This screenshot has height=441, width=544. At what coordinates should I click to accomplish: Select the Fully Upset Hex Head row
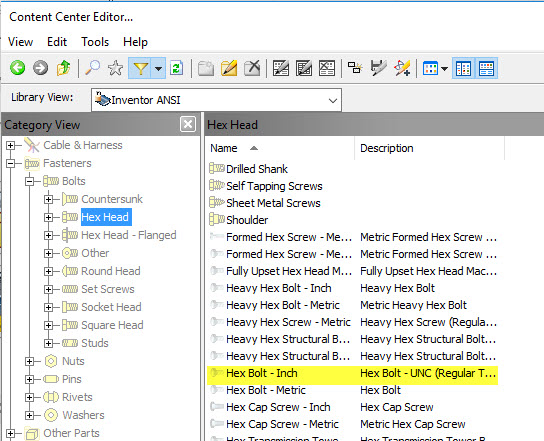[353, 271]
